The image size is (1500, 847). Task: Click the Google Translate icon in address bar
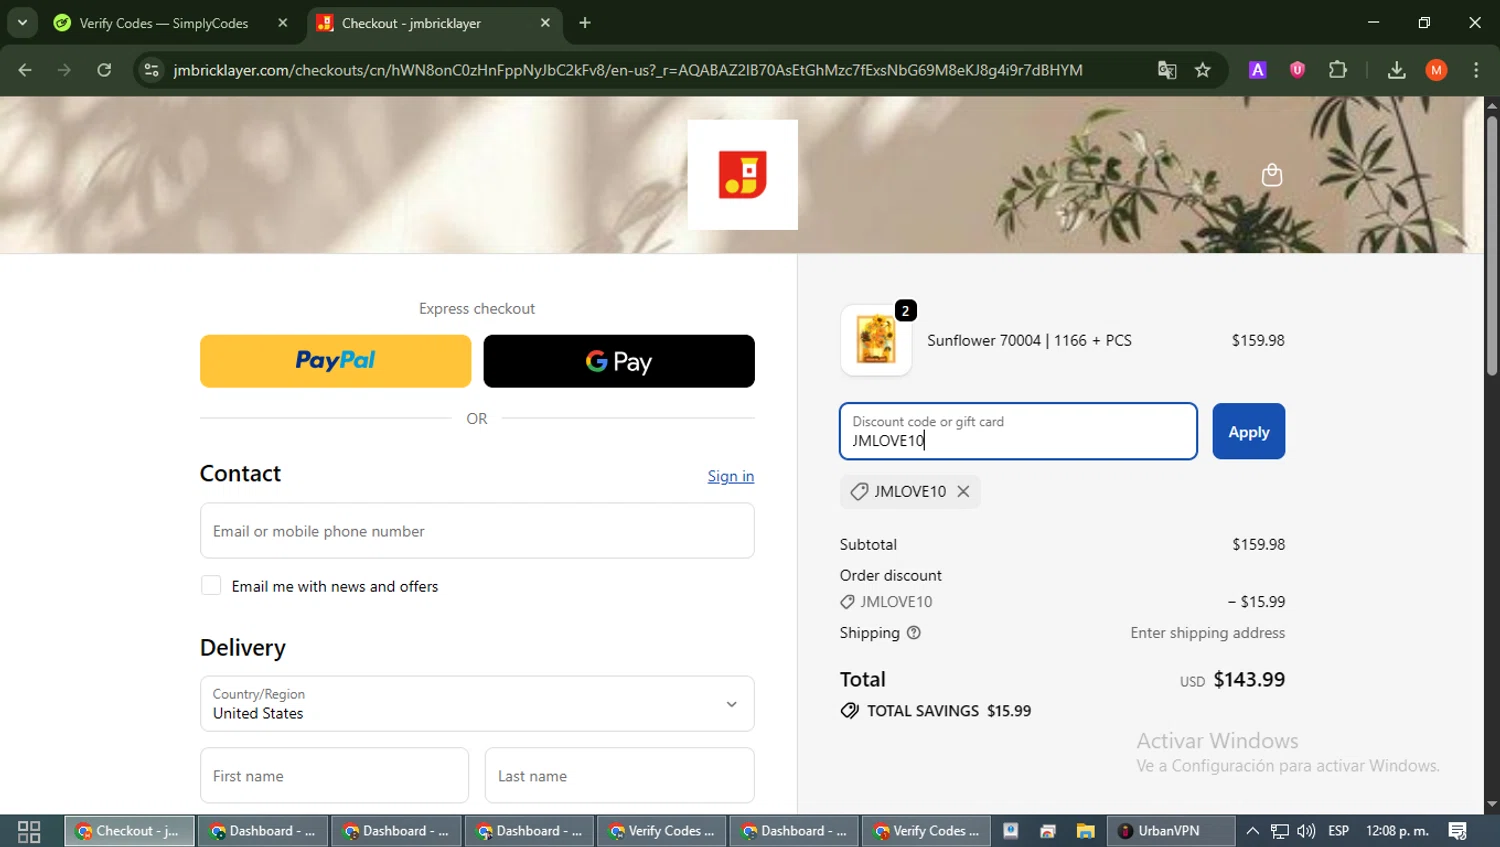click(1167, 70)
